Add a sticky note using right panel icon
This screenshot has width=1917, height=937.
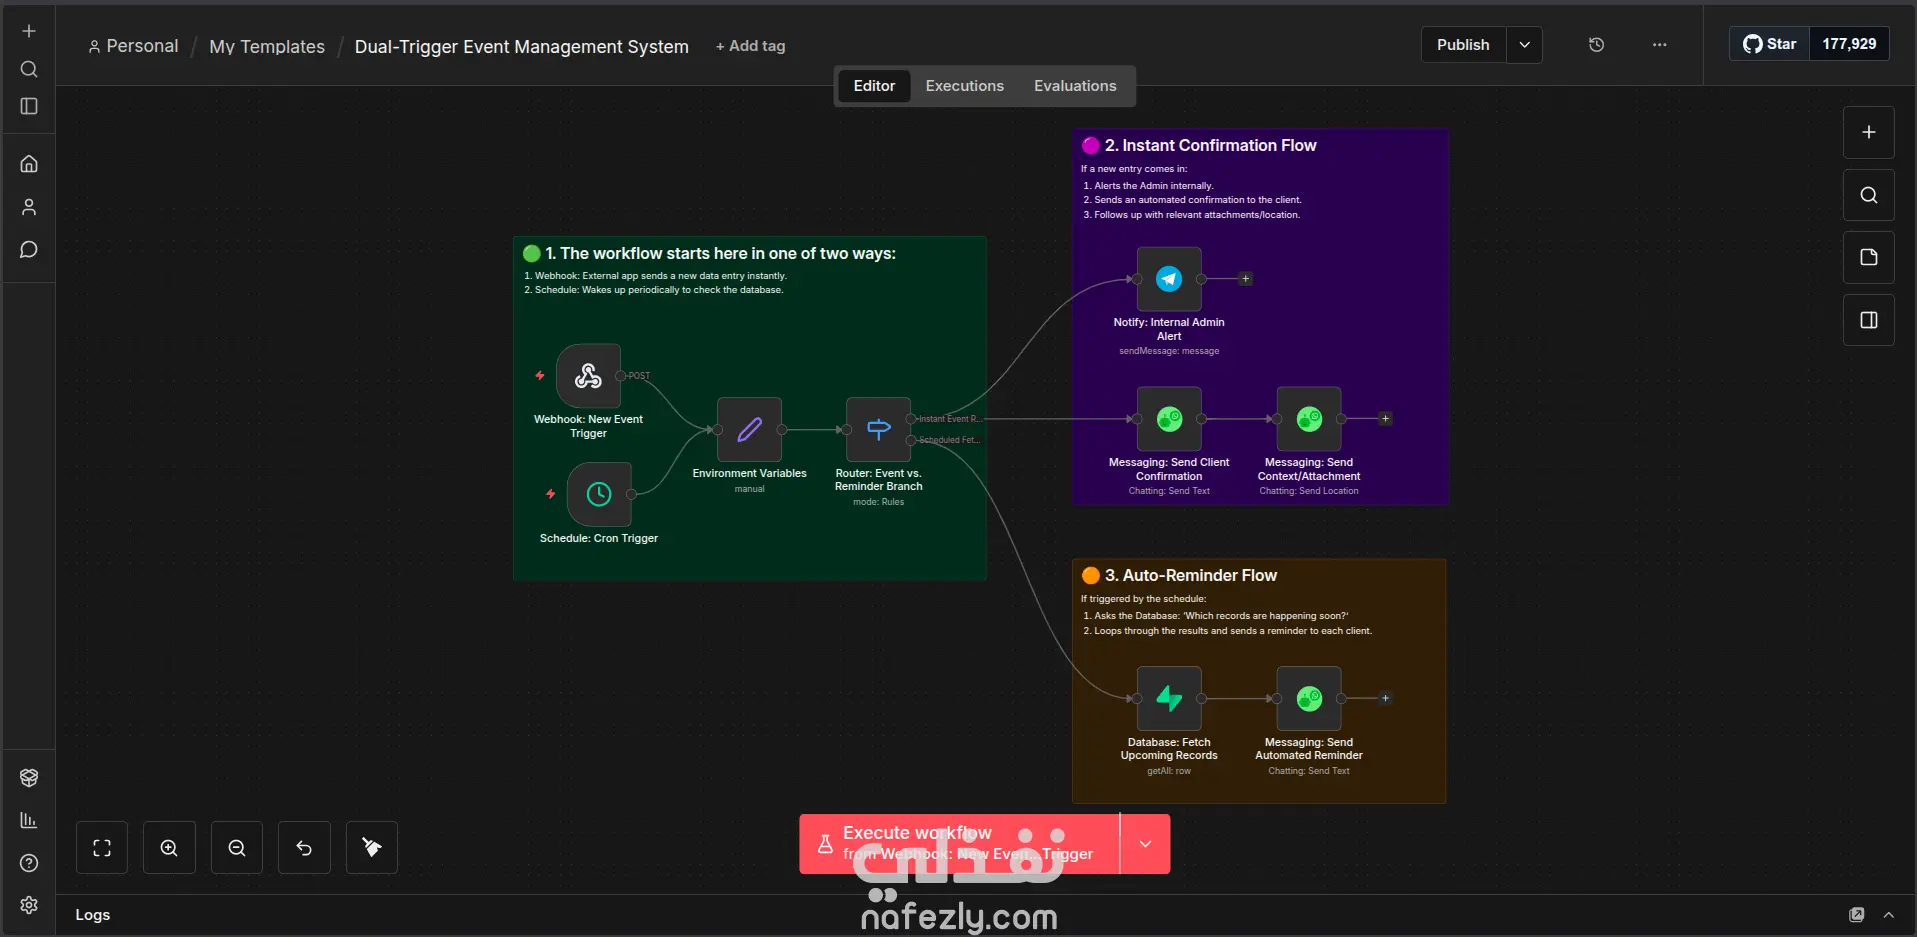click(x=1868, y=258)
